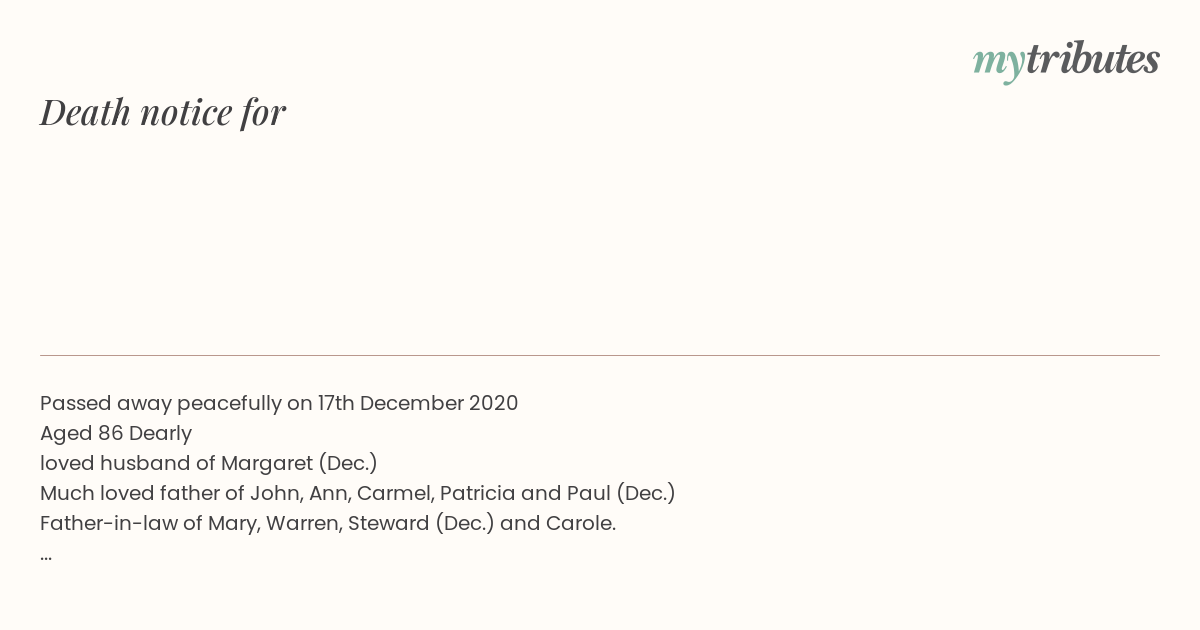Click the word "Father-in-law"

coord(108,523)
